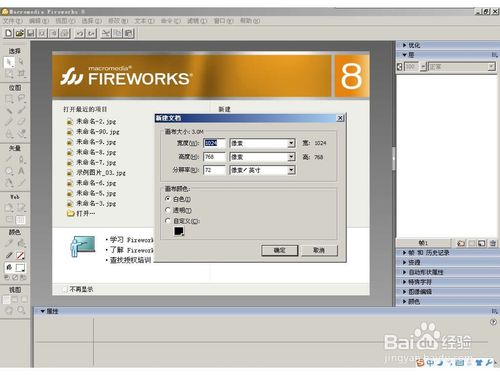Select the Paint Bucket tool
The height and width of the screenshot is (375, 500).
tap(21, 243)
